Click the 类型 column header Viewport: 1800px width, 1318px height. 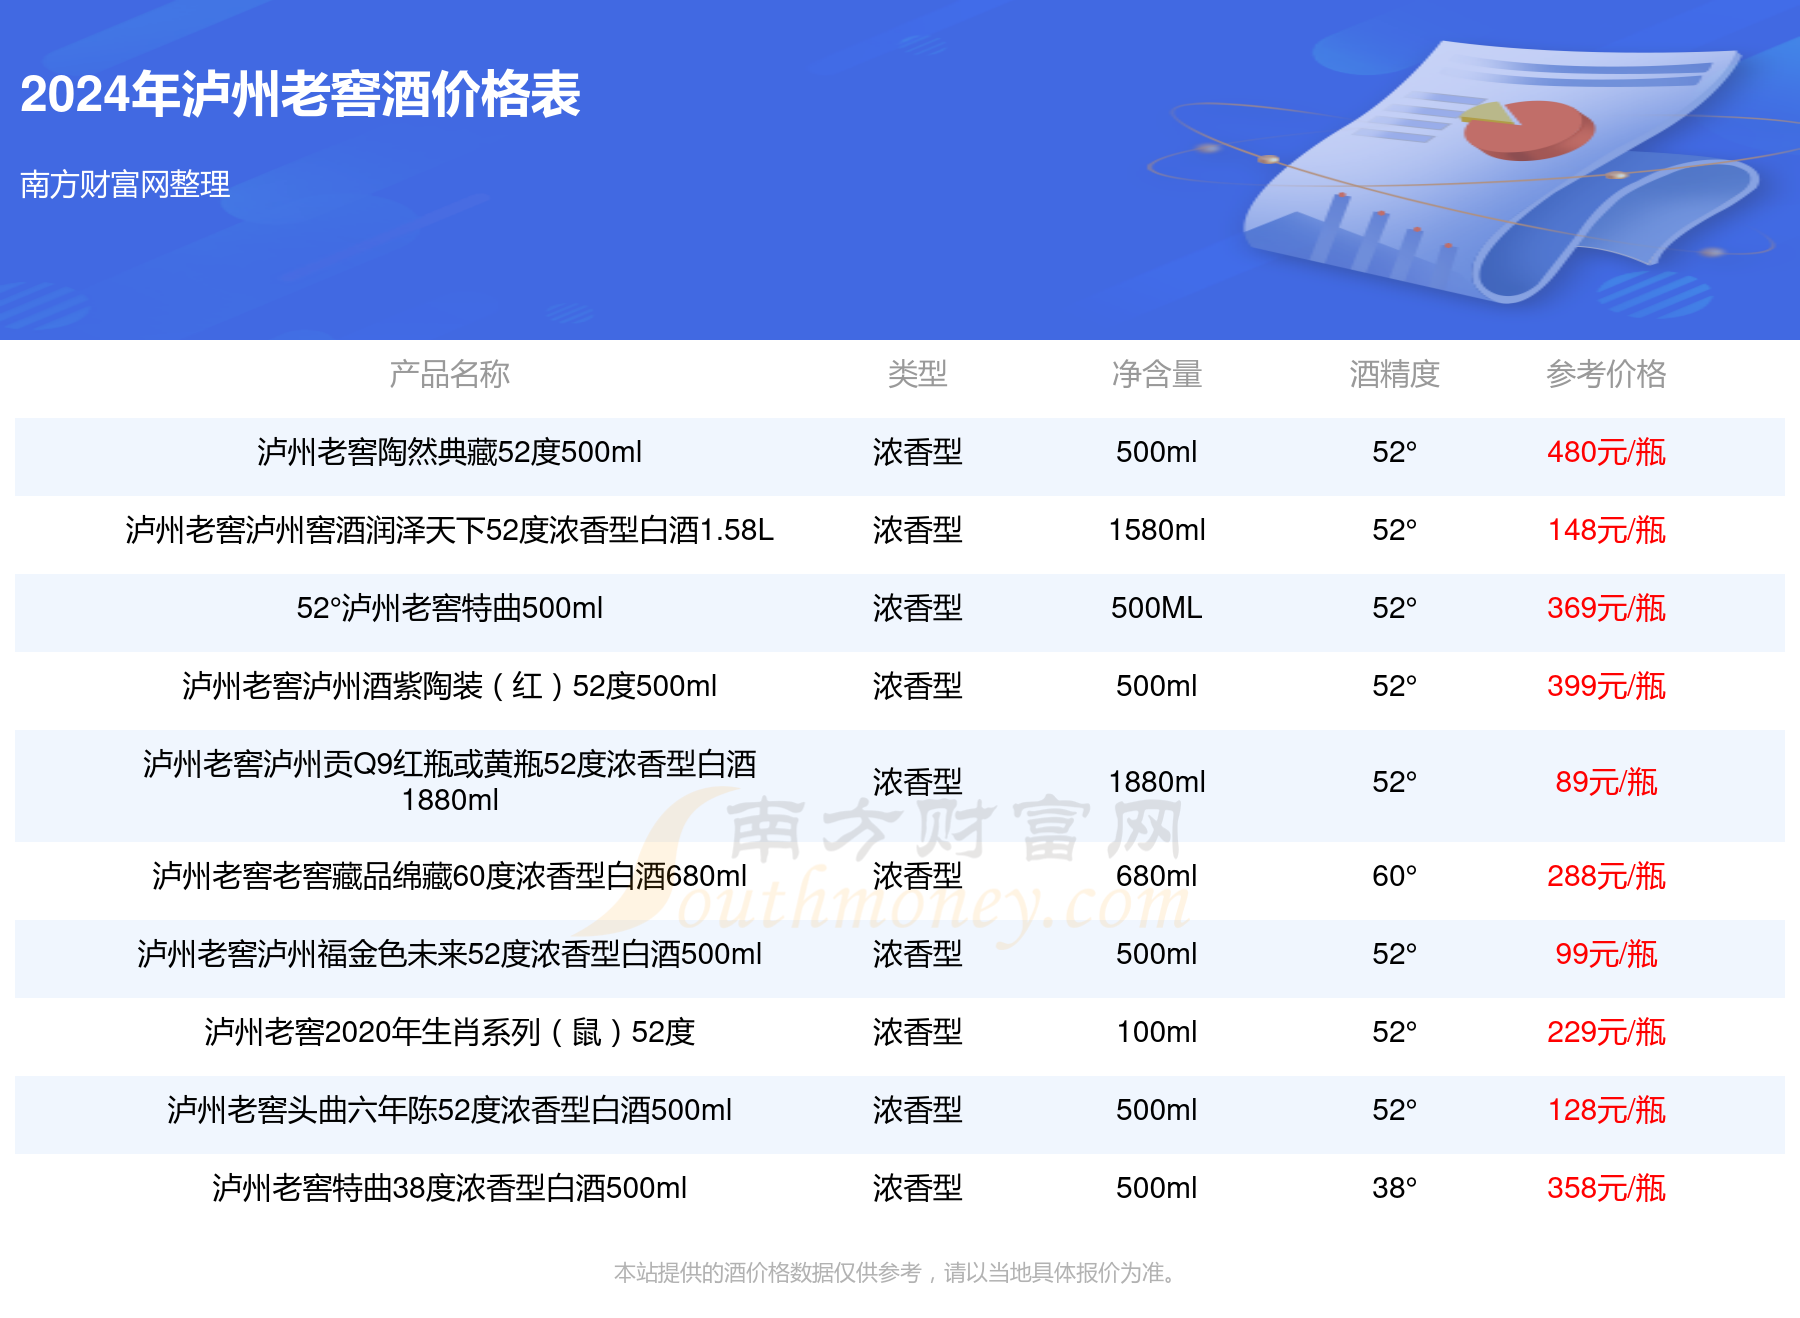[917, 374]
